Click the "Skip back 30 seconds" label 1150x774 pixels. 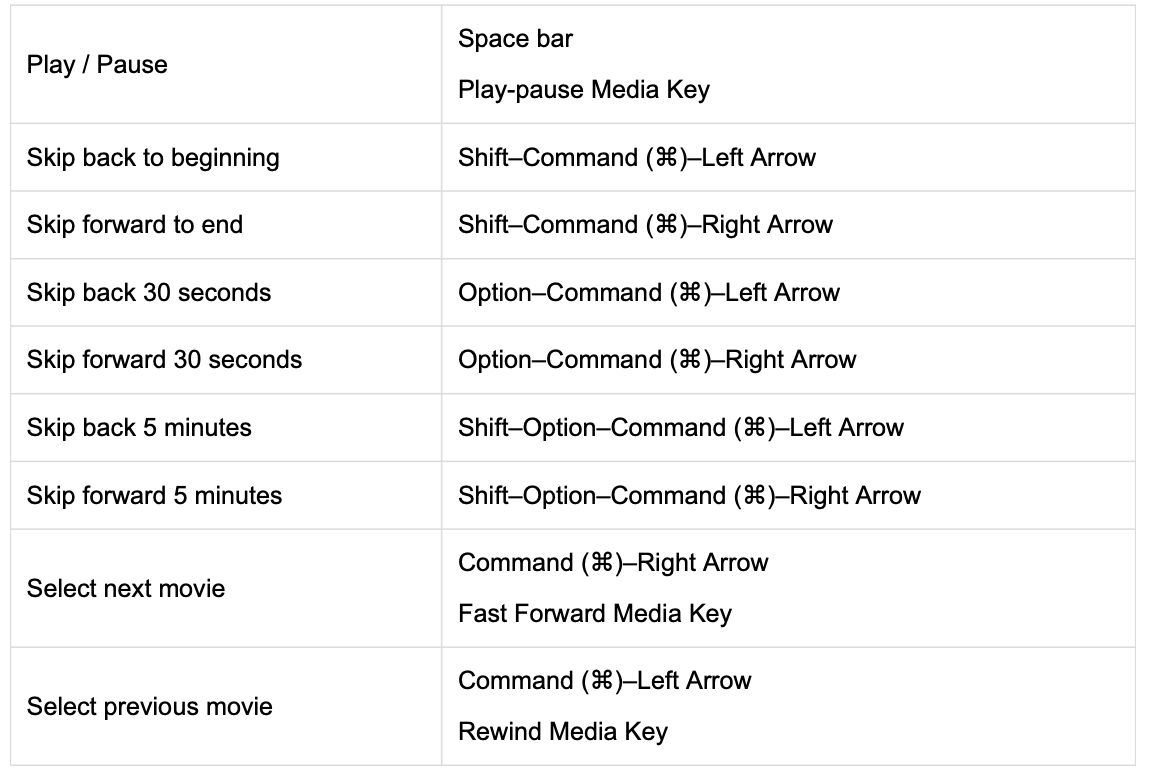tap(149, 293)
